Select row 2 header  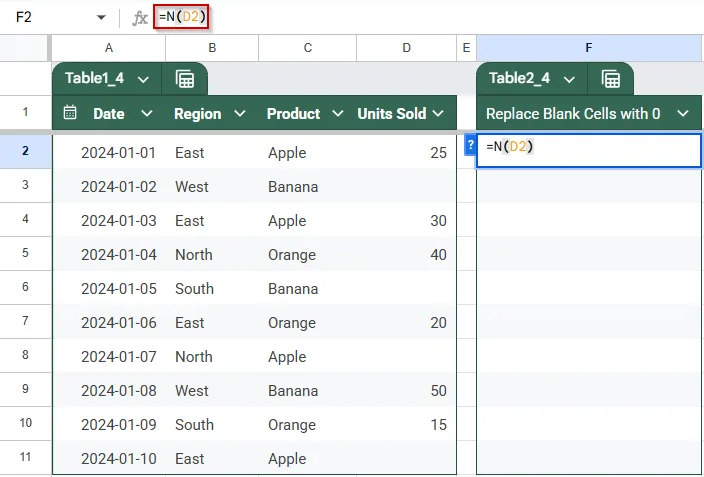pyautogui.click(x=26, y=151)
